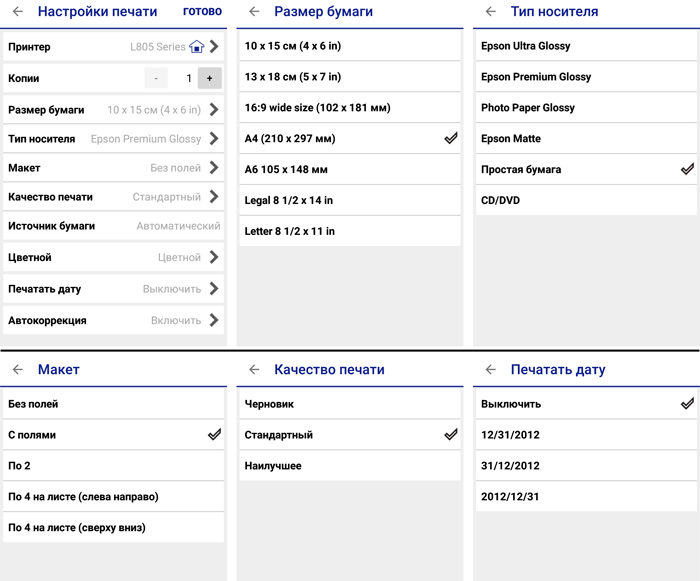
Task: Select Letter 8 1/2 x 11 in
Action: [350, 231]
